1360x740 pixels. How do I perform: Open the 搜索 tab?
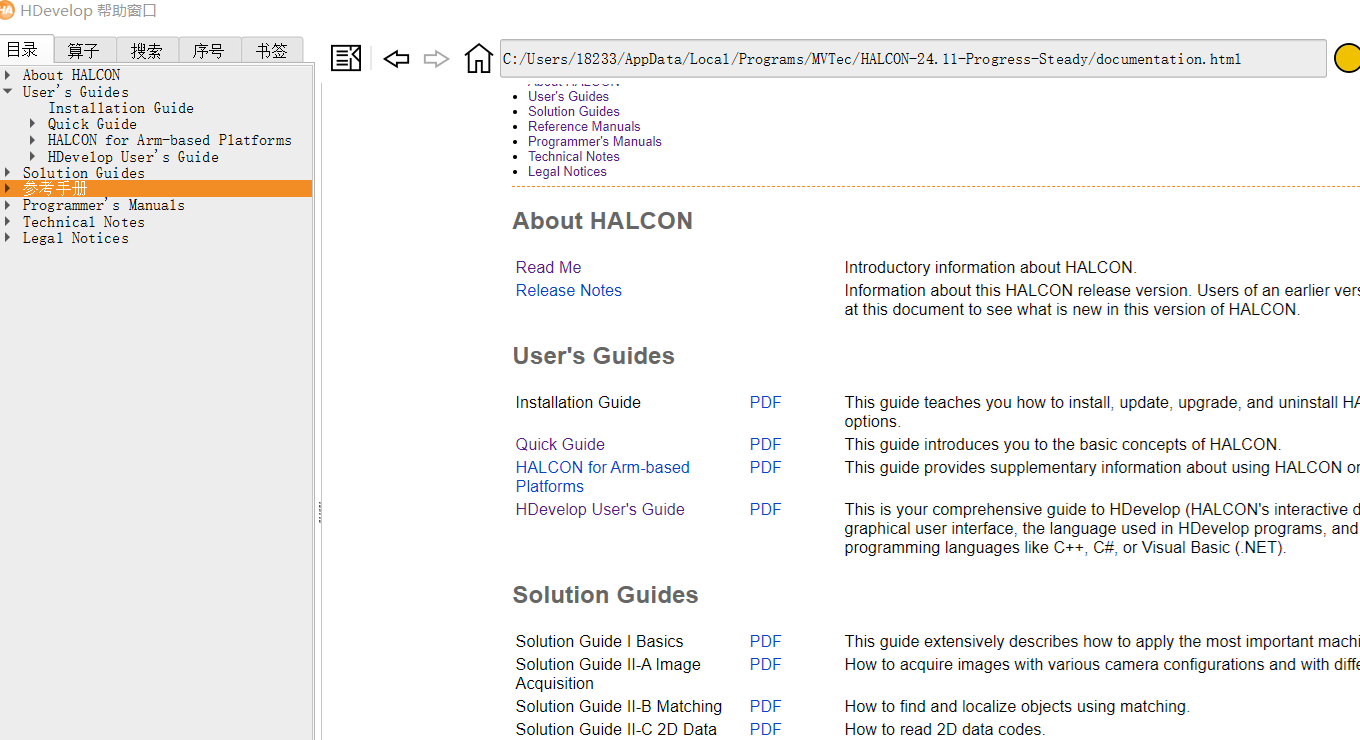pos(147,50)
